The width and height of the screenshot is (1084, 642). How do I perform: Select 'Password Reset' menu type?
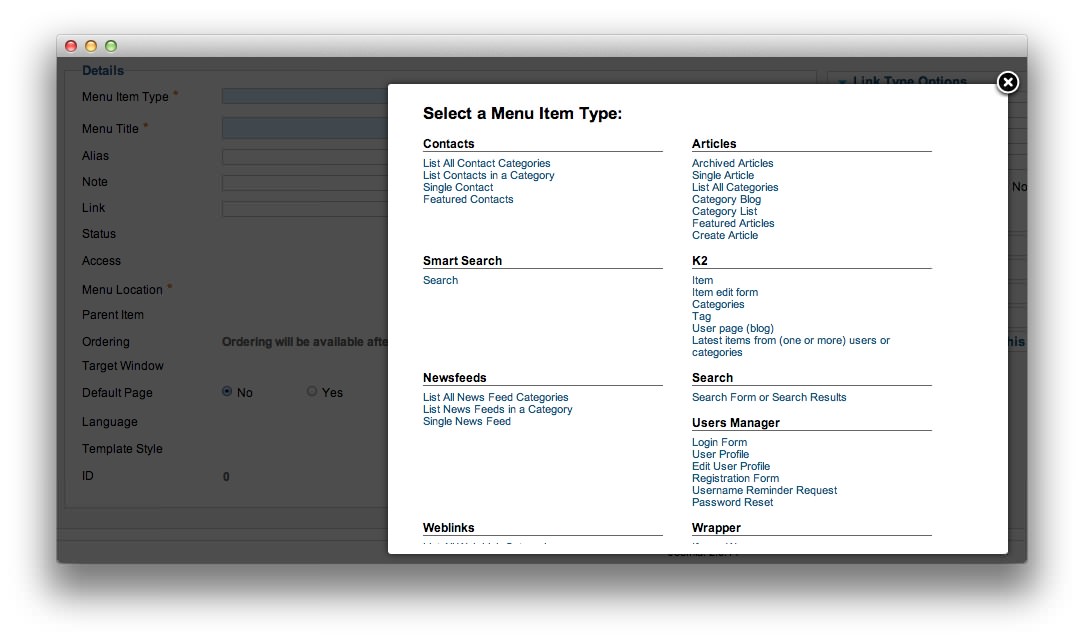pyautogui.click(x=732, y=503)
